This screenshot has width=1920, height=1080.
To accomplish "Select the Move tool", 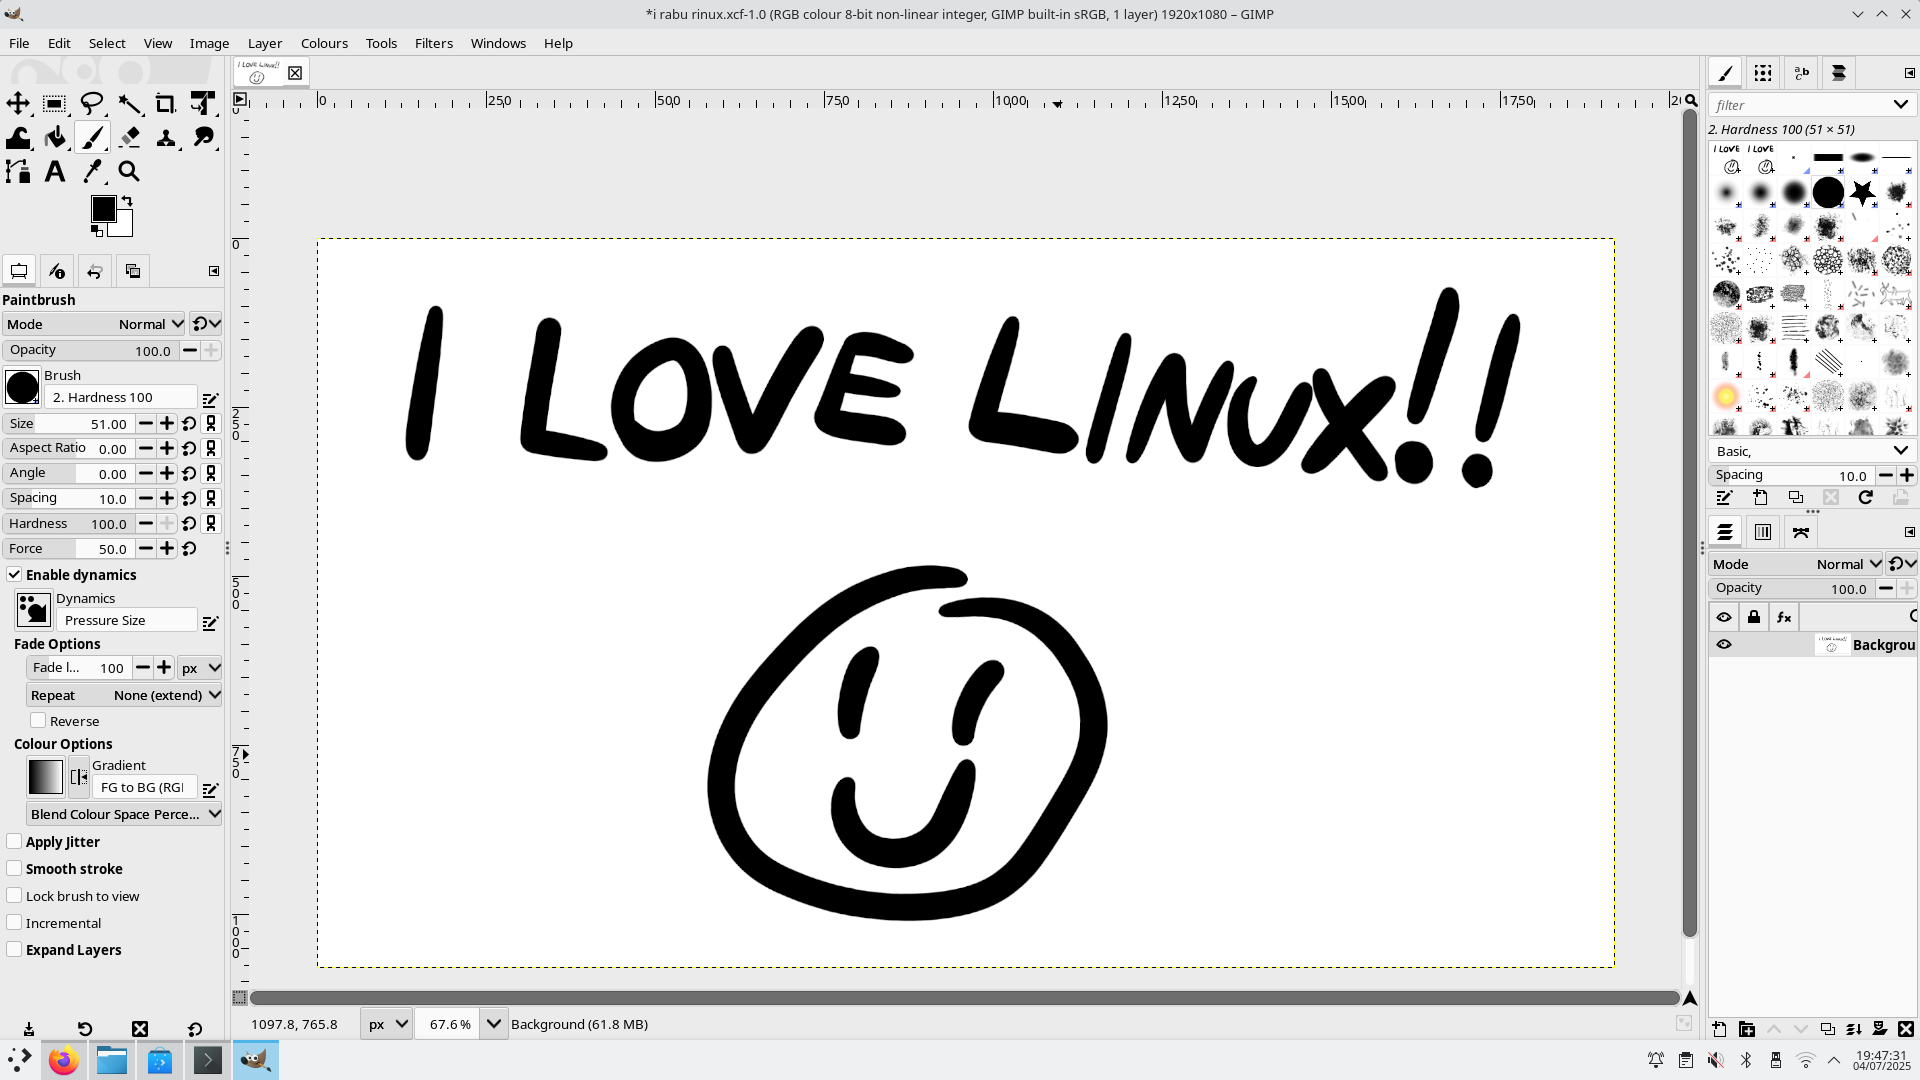I will [x=18, y=103].
